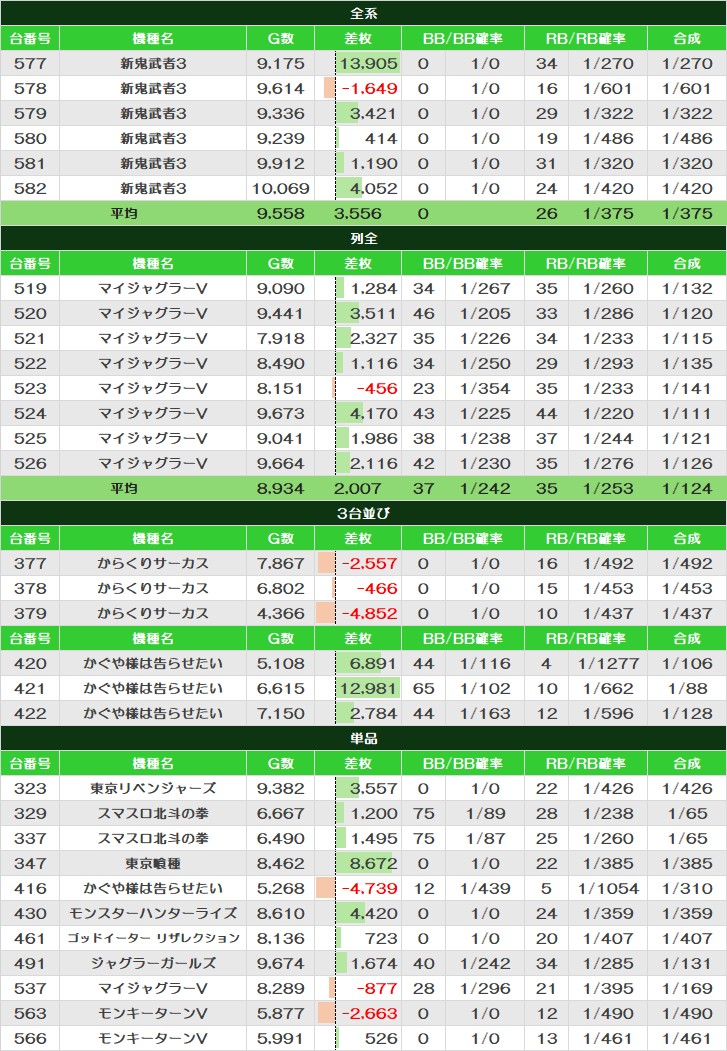The height and width of the screenshot is (1051, 727).
Task: Click the 列全 section header
Action: coord(363,238)
